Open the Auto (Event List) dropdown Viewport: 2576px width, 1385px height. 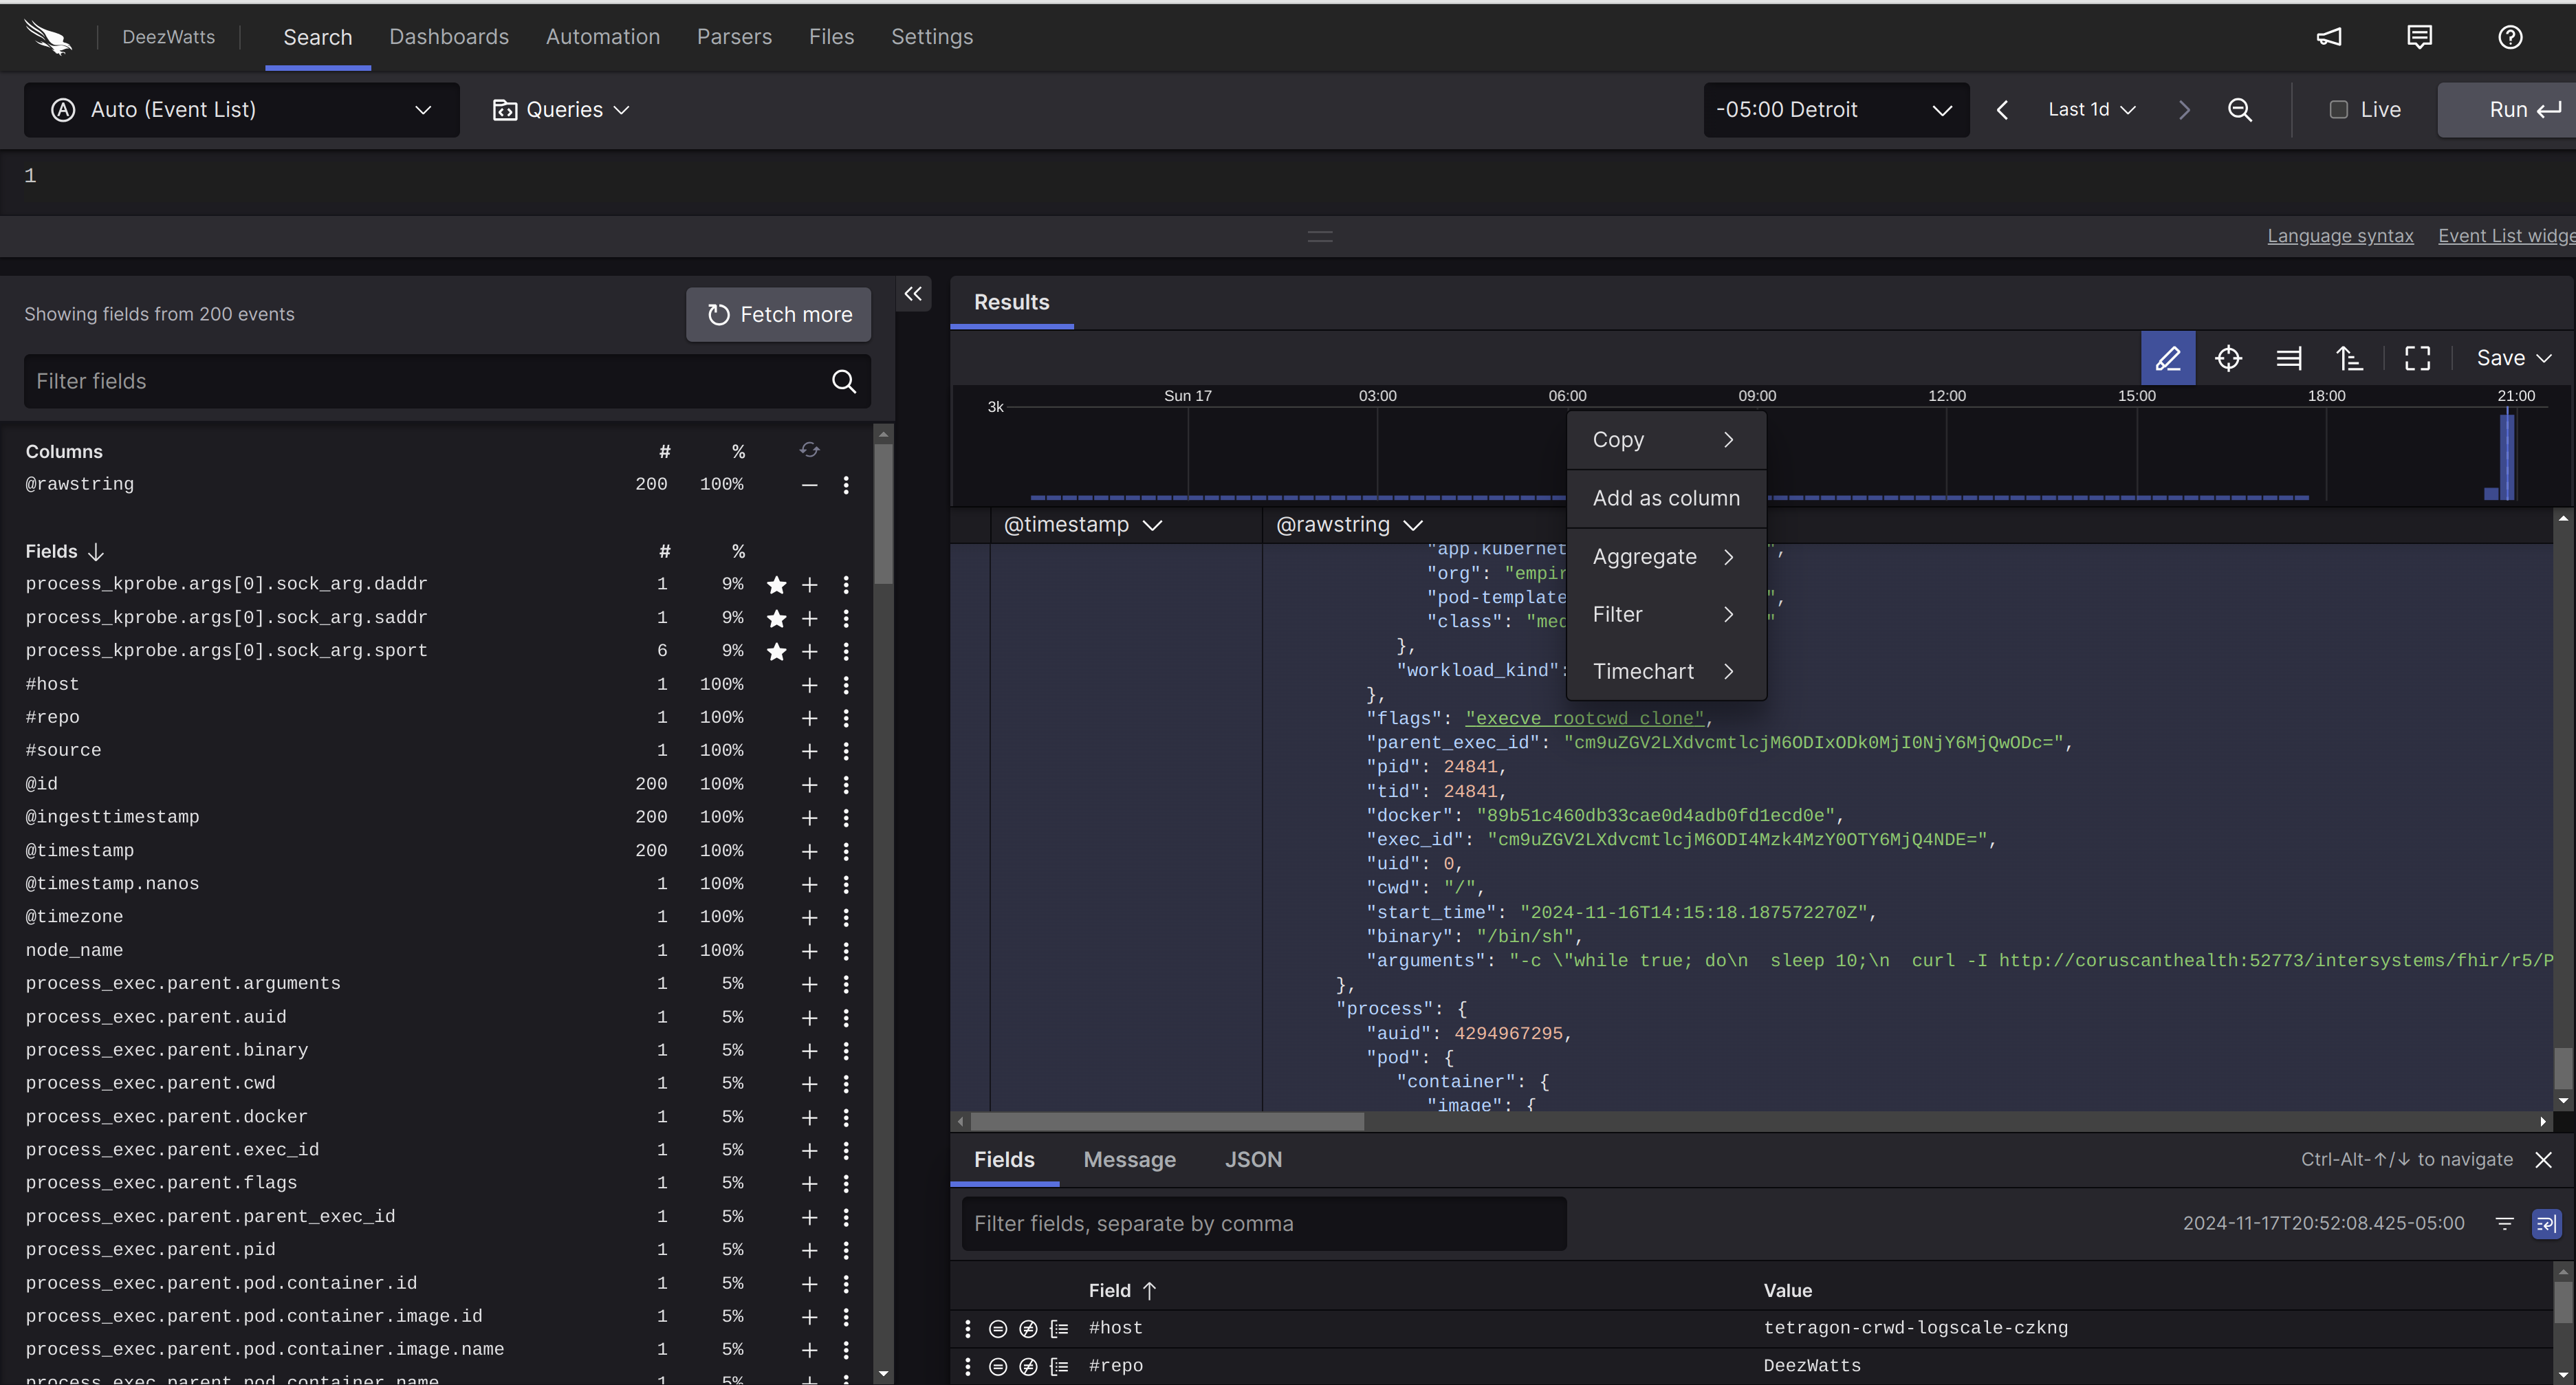click(x=241, y=110)
